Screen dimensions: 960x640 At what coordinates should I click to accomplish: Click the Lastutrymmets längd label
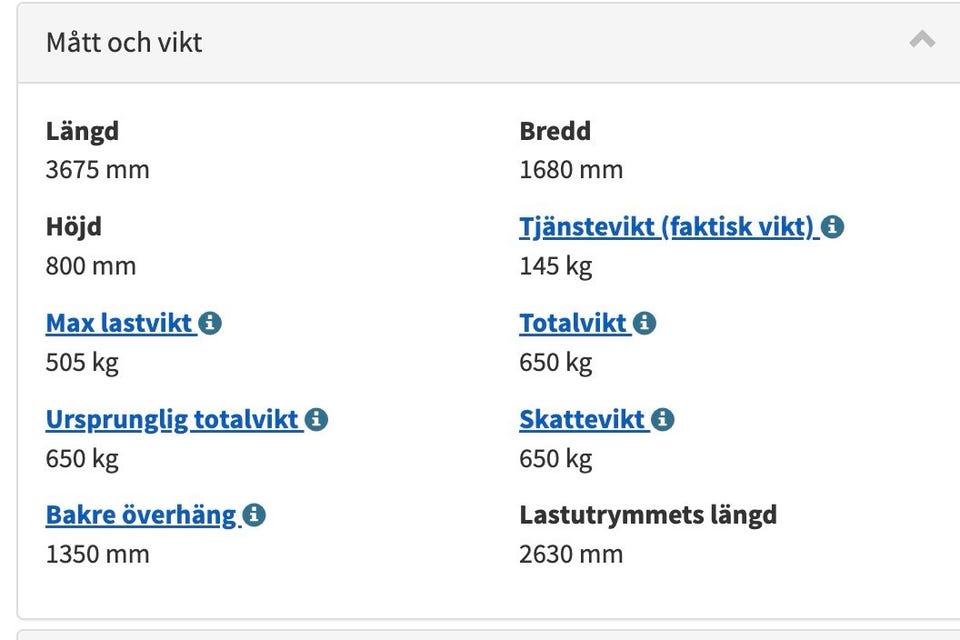648,515
